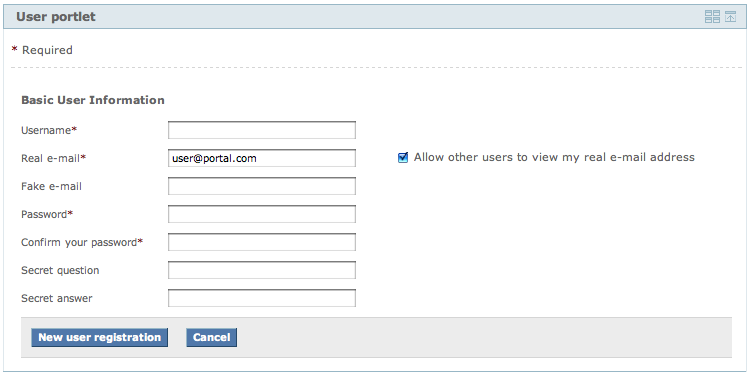Focus the Username input field
The height and width of the screenshot is (378, 753).
point(262,130)
